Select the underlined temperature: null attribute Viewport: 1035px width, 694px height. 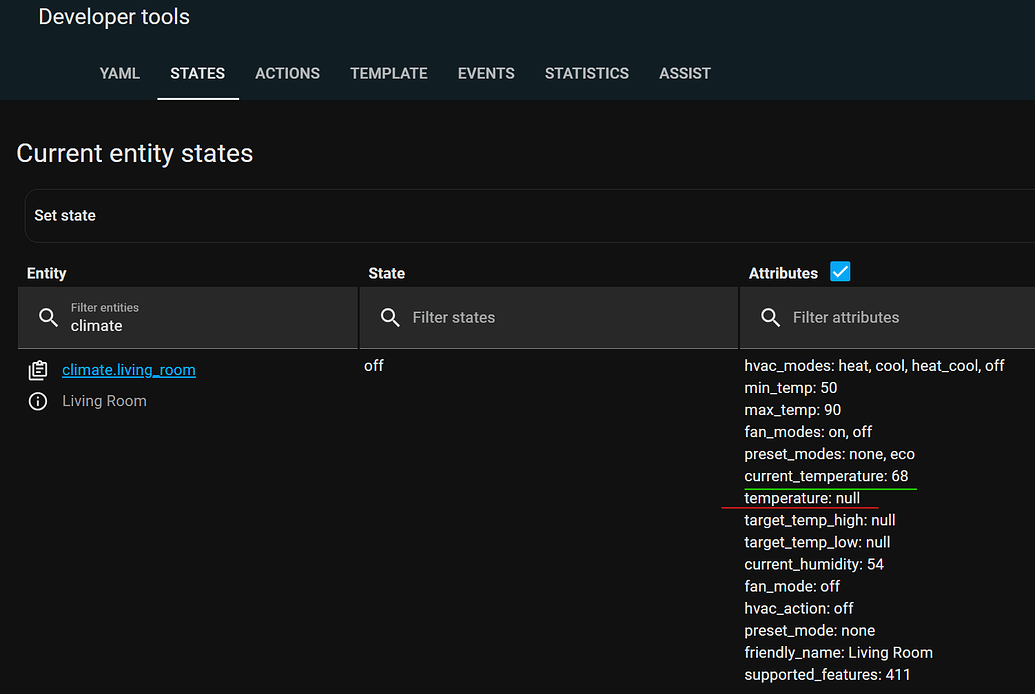[x=801, y=497]
